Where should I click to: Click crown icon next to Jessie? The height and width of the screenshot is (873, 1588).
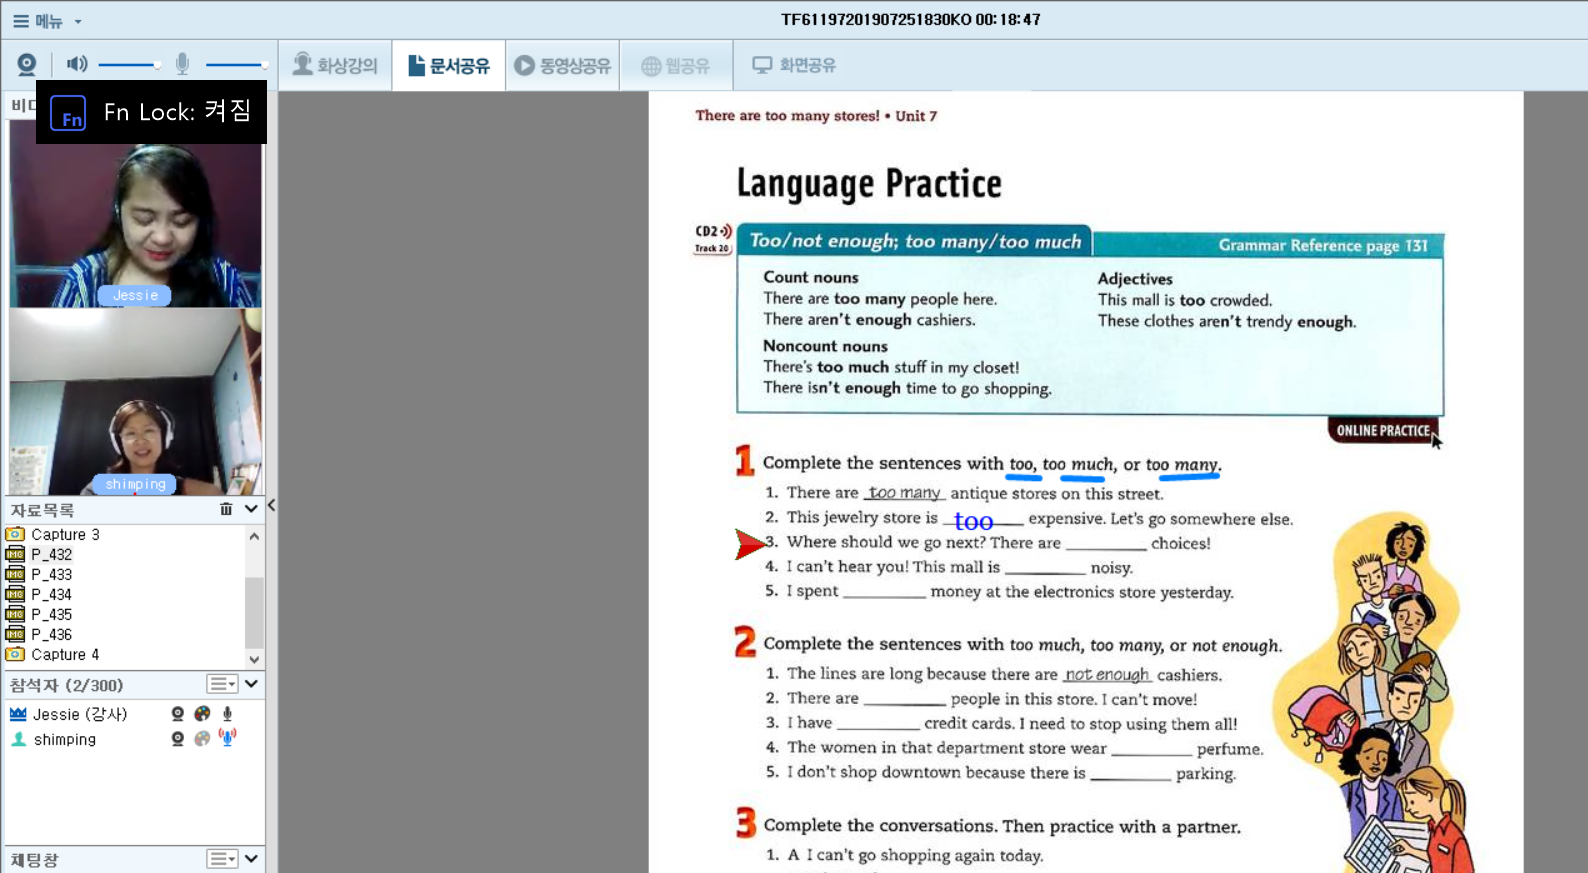coord(18,714)
